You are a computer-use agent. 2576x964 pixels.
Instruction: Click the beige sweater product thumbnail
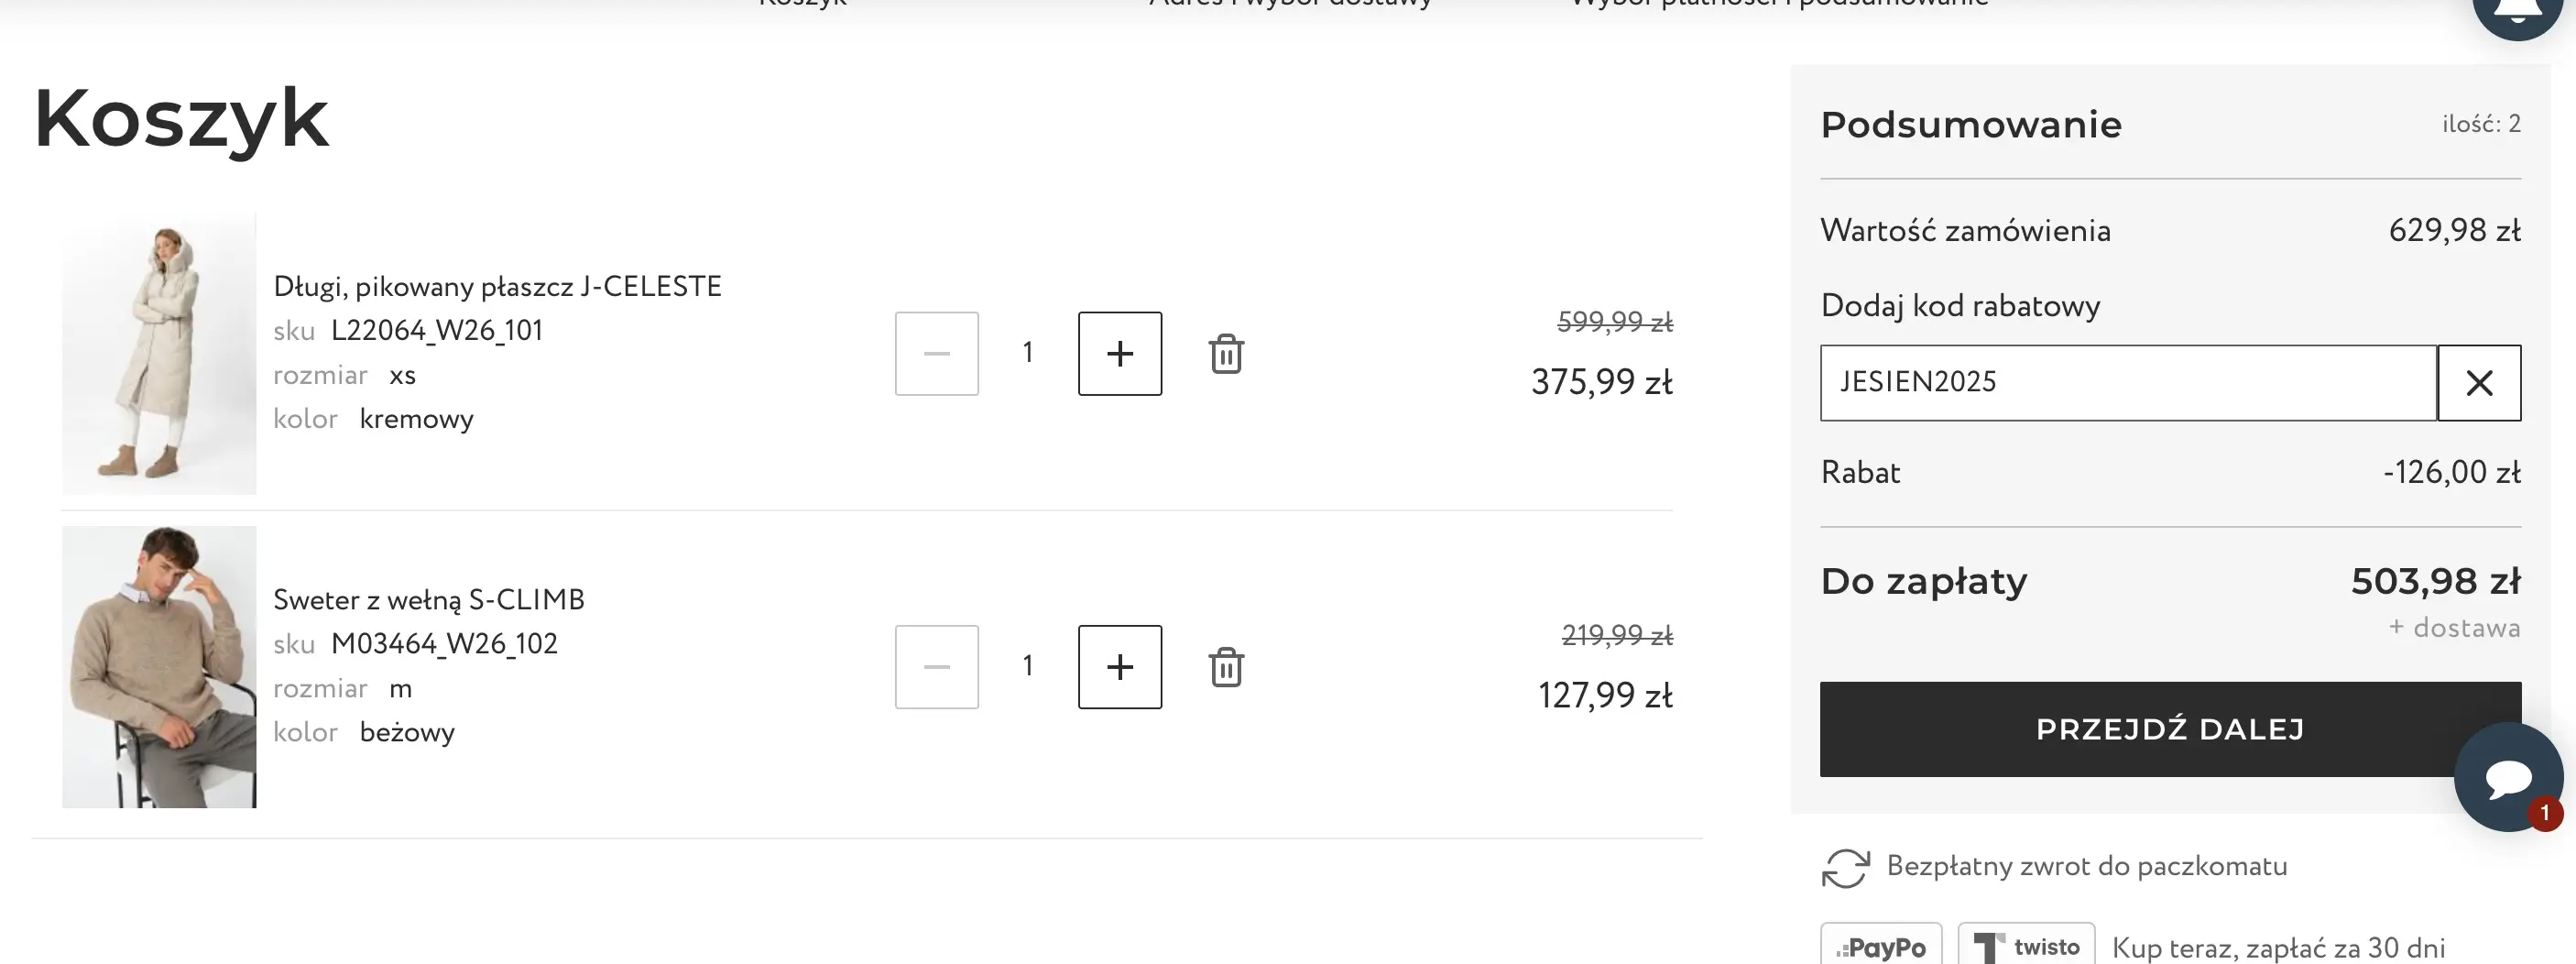tap(159, 667)
